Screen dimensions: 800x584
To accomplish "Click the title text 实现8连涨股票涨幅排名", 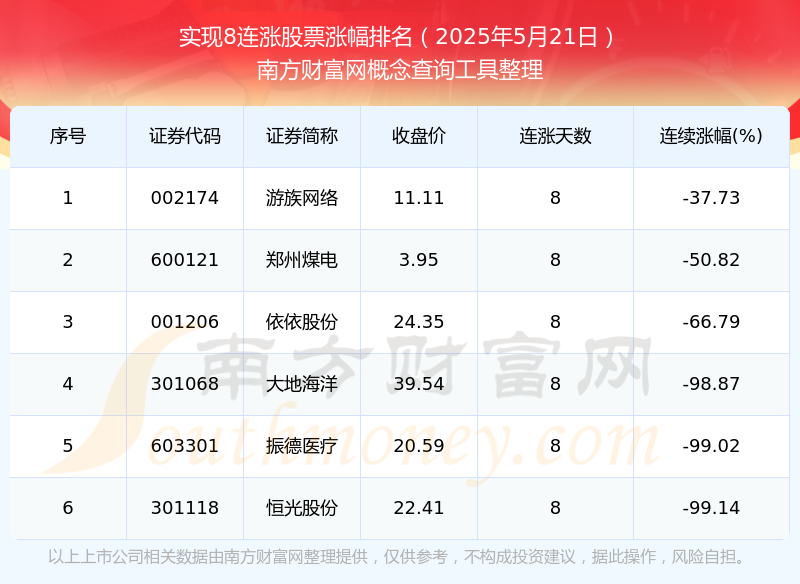I will point(295,37).
